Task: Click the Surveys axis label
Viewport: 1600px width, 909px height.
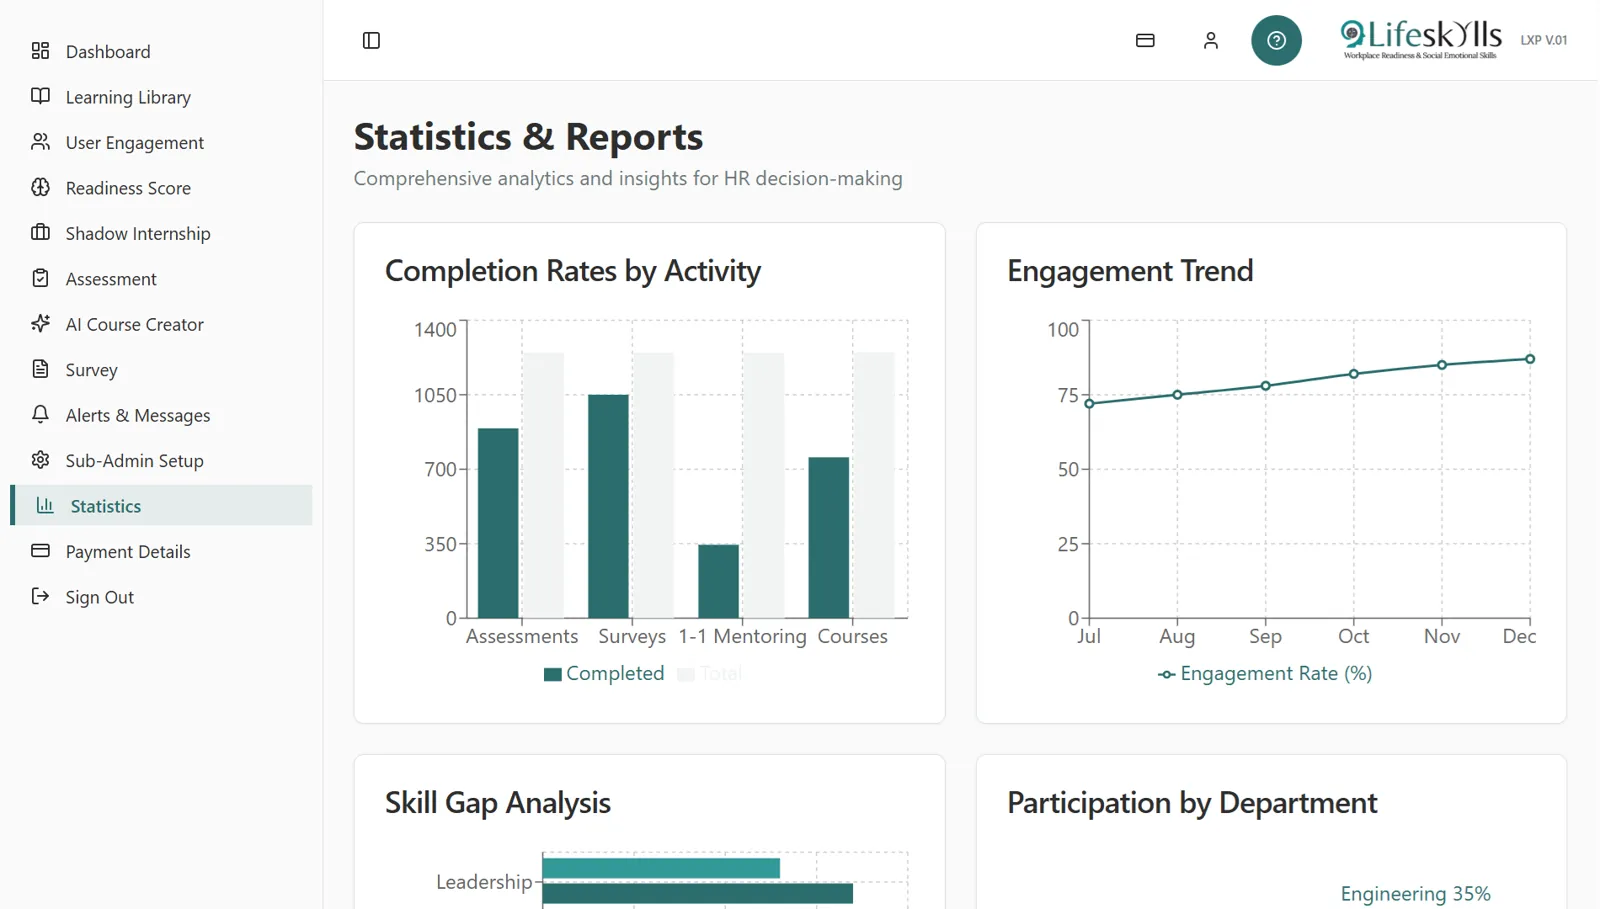Action: click(632, 636)
